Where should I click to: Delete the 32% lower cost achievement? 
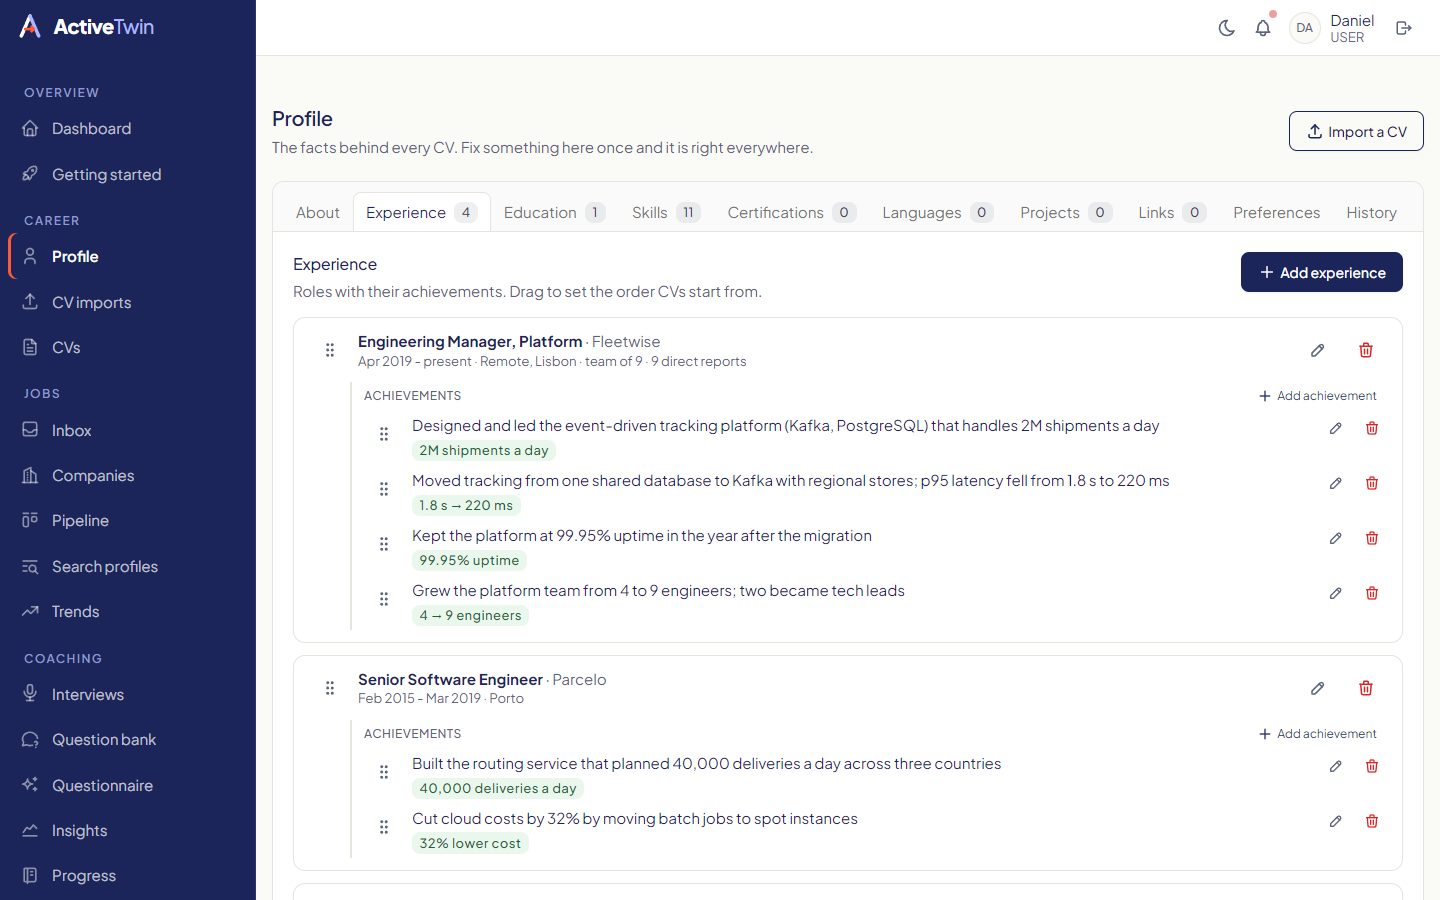coord(1372,821)
